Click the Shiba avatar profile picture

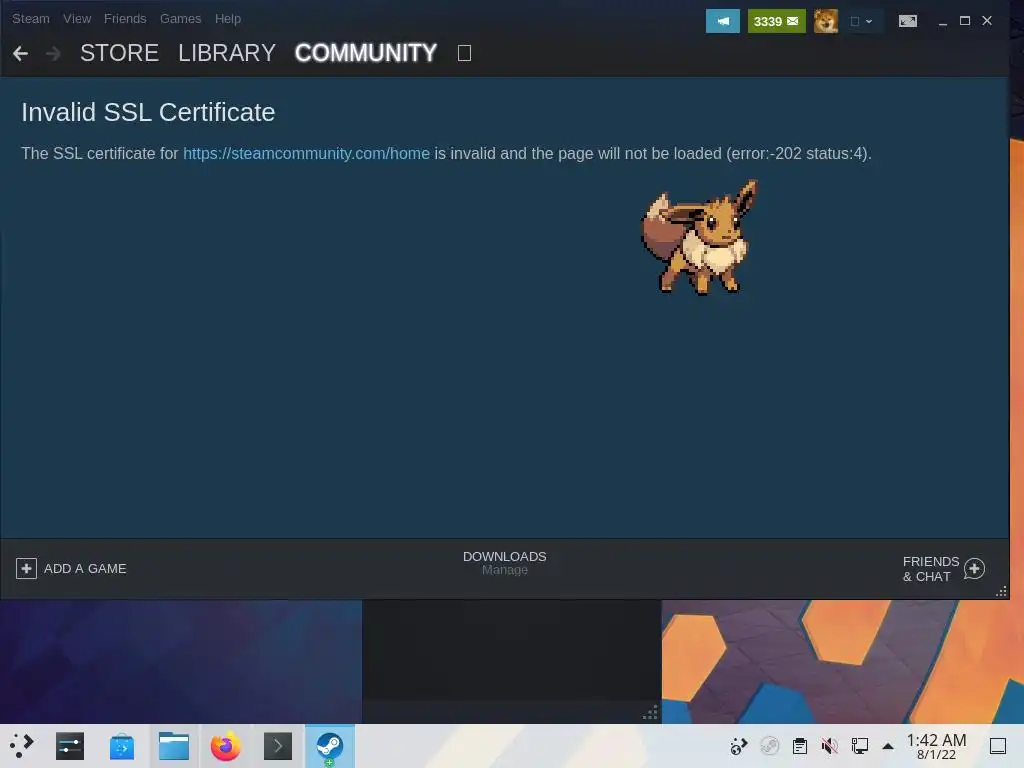tap(826, 21)
